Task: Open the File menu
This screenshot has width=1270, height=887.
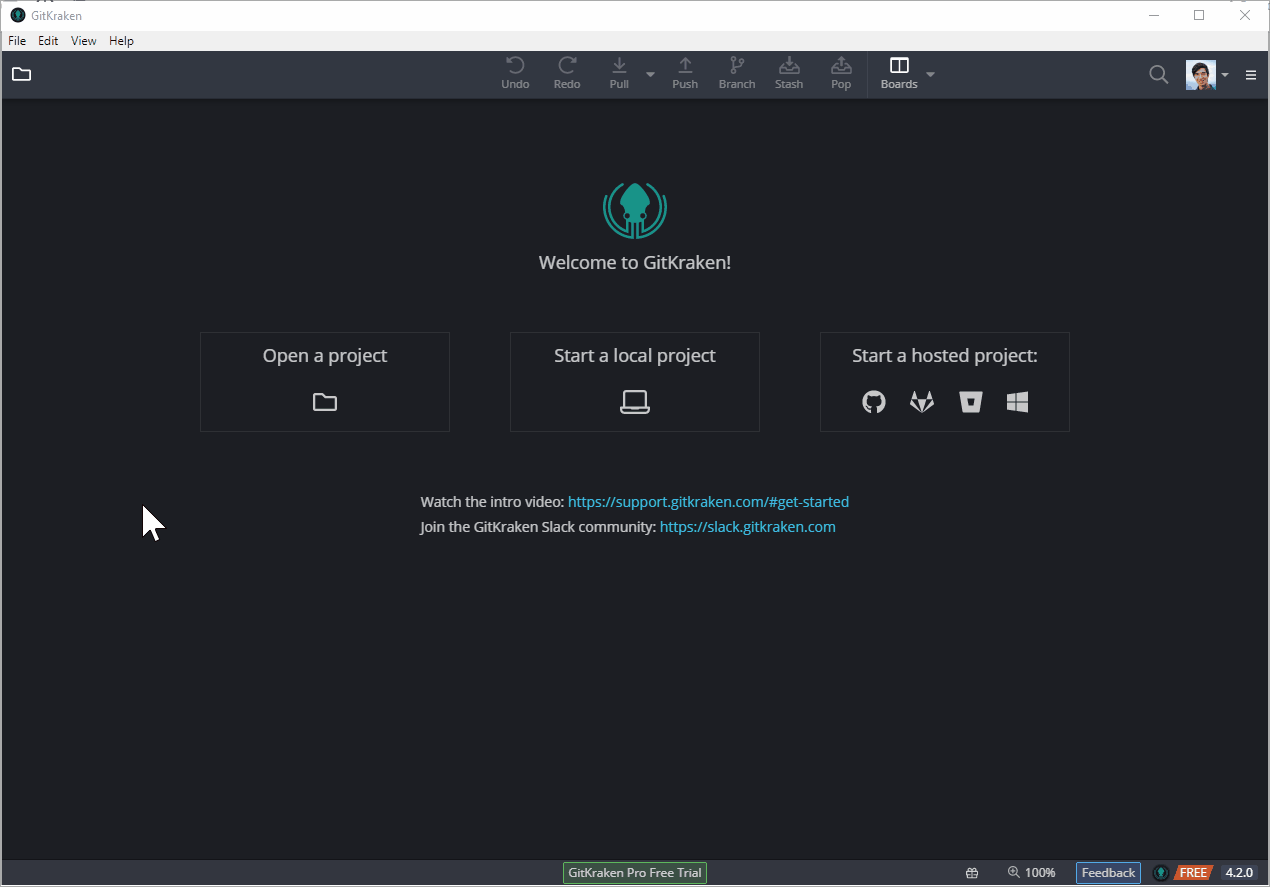Action: 17,41
